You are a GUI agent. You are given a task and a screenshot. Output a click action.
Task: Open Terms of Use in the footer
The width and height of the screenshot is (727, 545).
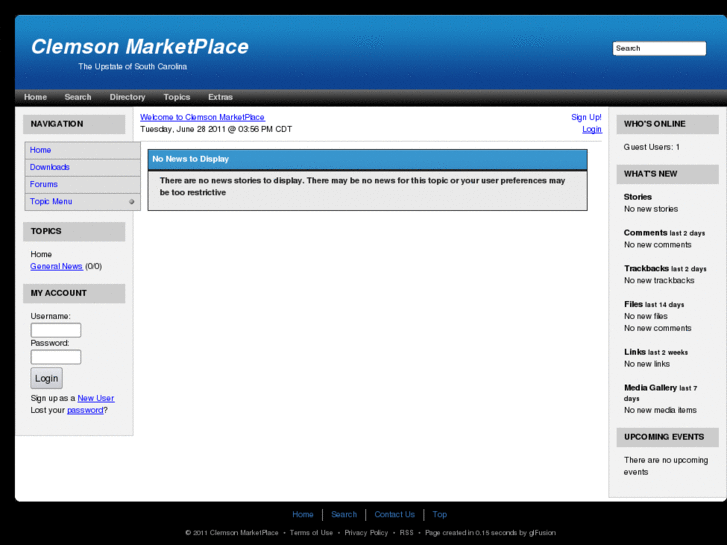click(x=312, y=532)
